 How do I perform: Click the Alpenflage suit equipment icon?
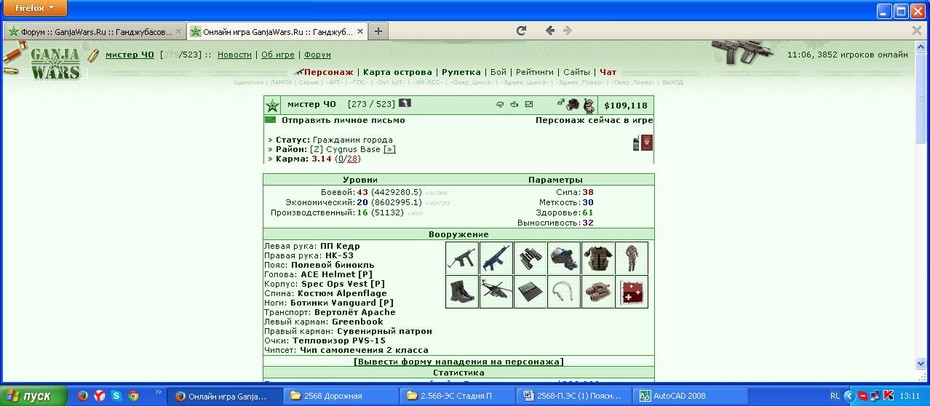coord(632,258)
